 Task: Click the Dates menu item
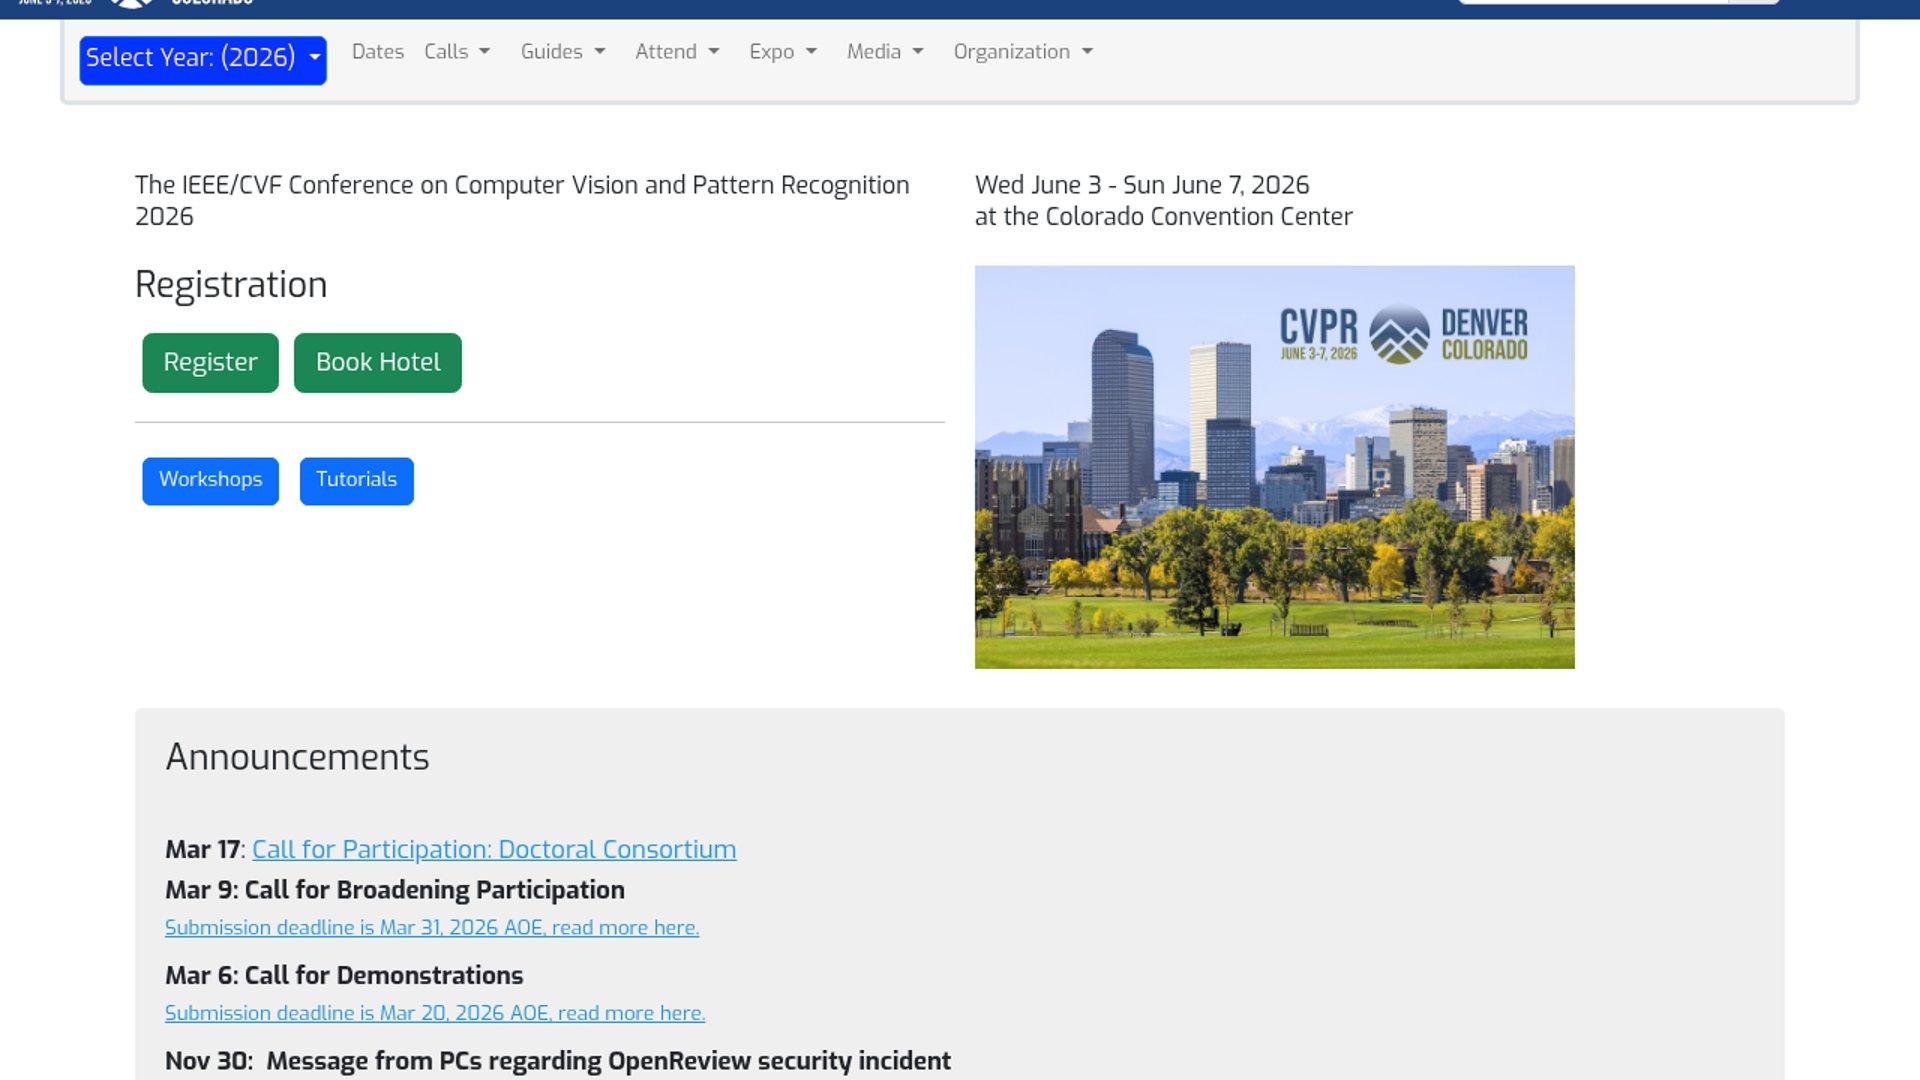click(x=377, y=52)
